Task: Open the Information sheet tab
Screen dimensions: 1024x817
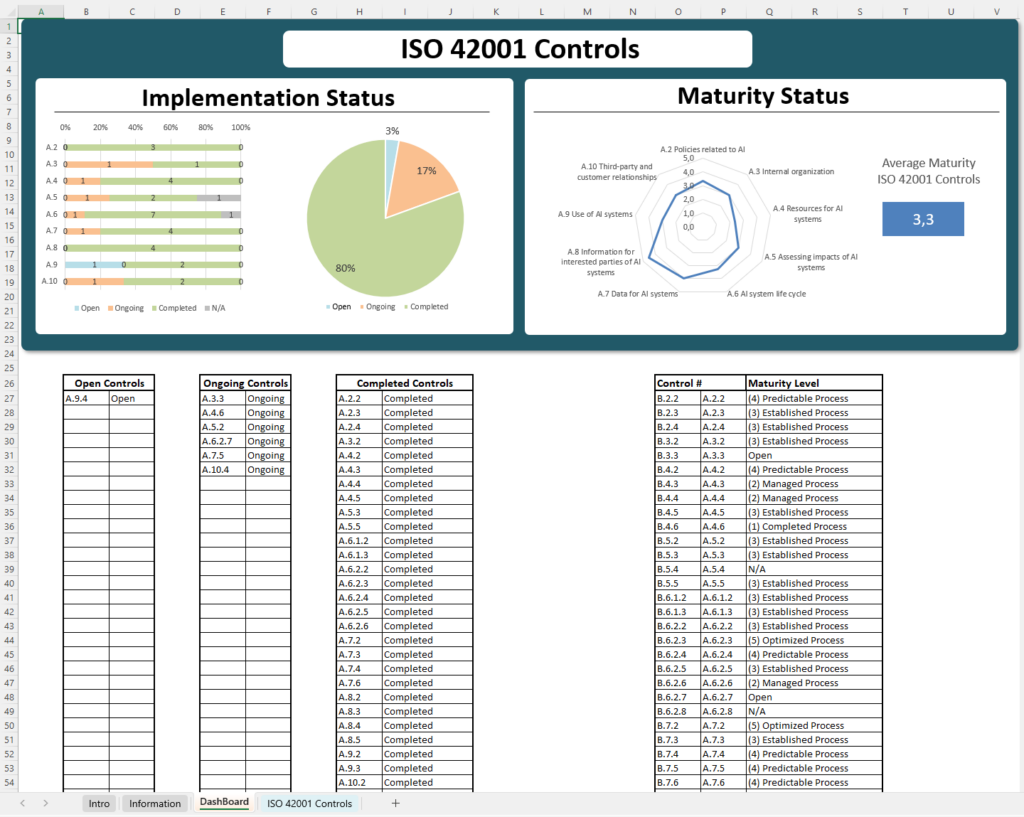Action: (154, 803)
